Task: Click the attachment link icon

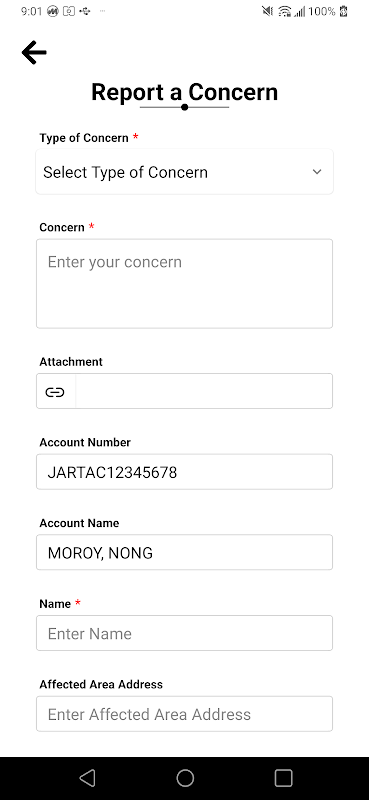Action: [55, 392]
